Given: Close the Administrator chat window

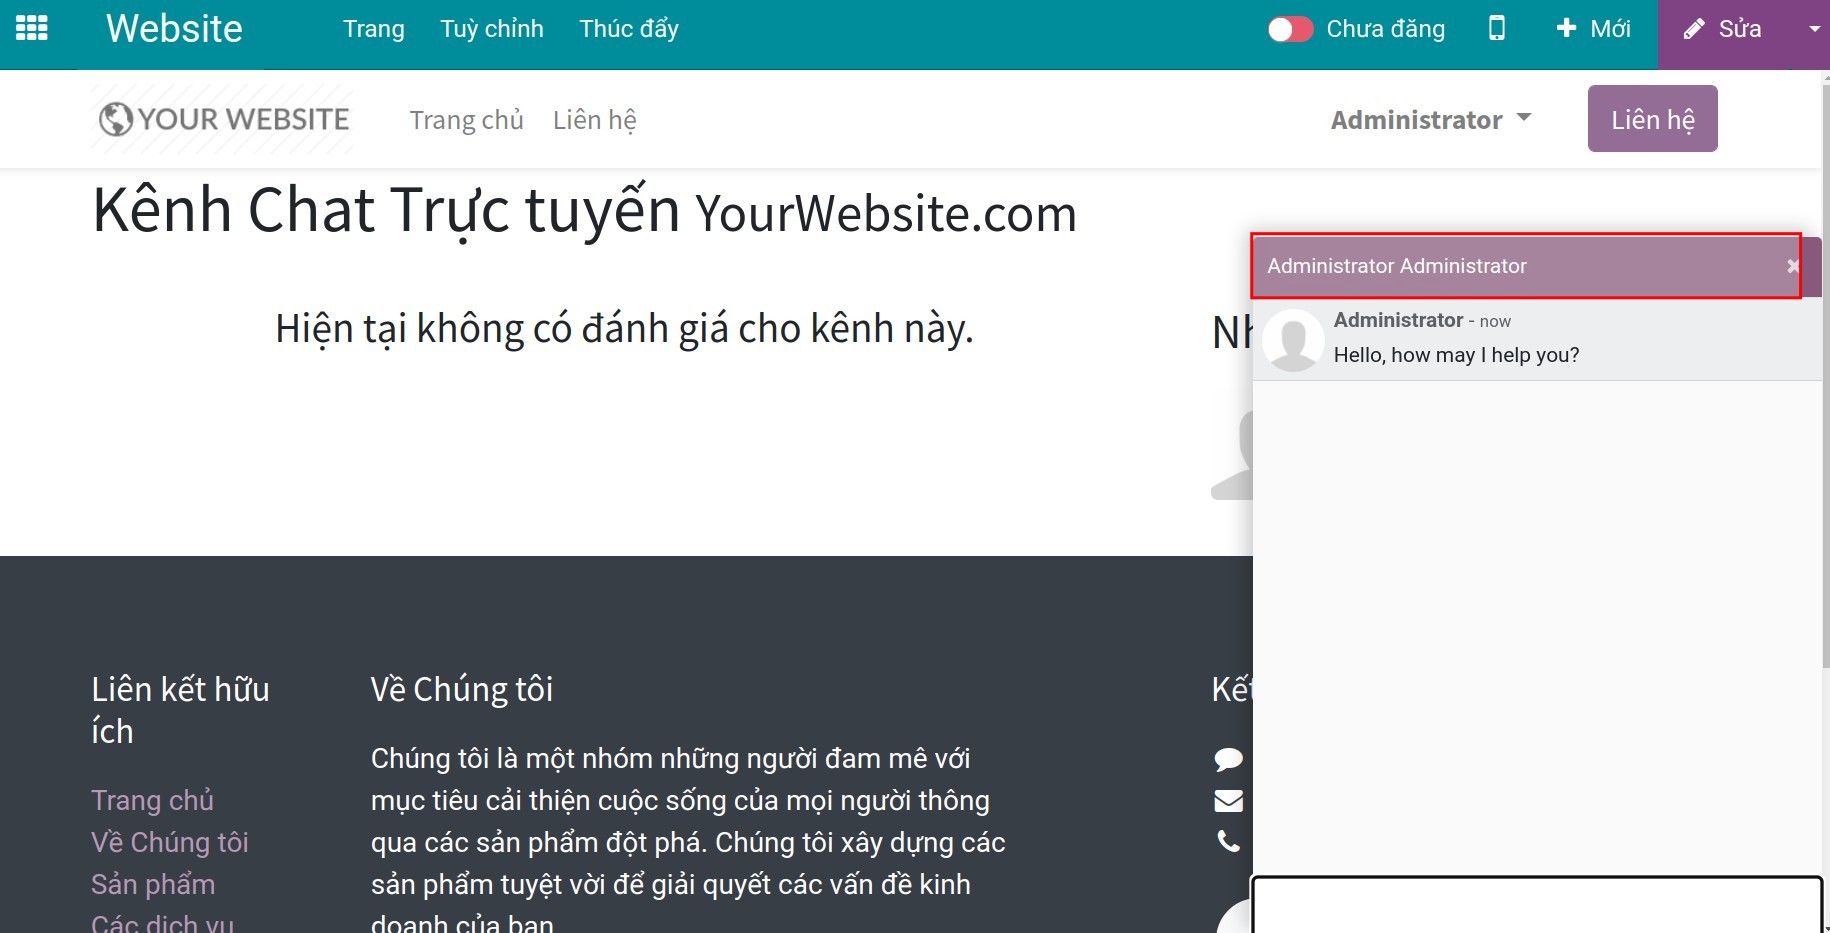Looking at the screenshot, I should (1791, 266).
